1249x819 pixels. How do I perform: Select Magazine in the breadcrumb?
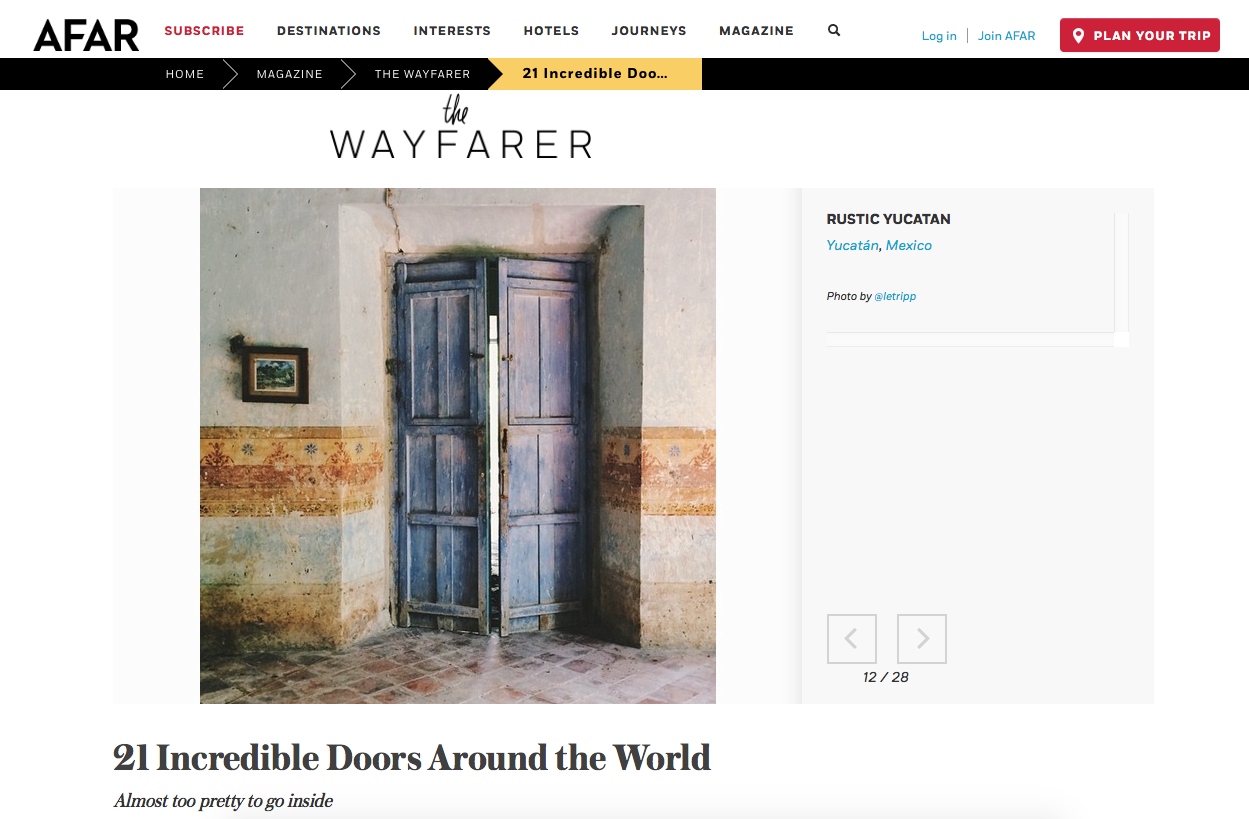pos(289,74)
